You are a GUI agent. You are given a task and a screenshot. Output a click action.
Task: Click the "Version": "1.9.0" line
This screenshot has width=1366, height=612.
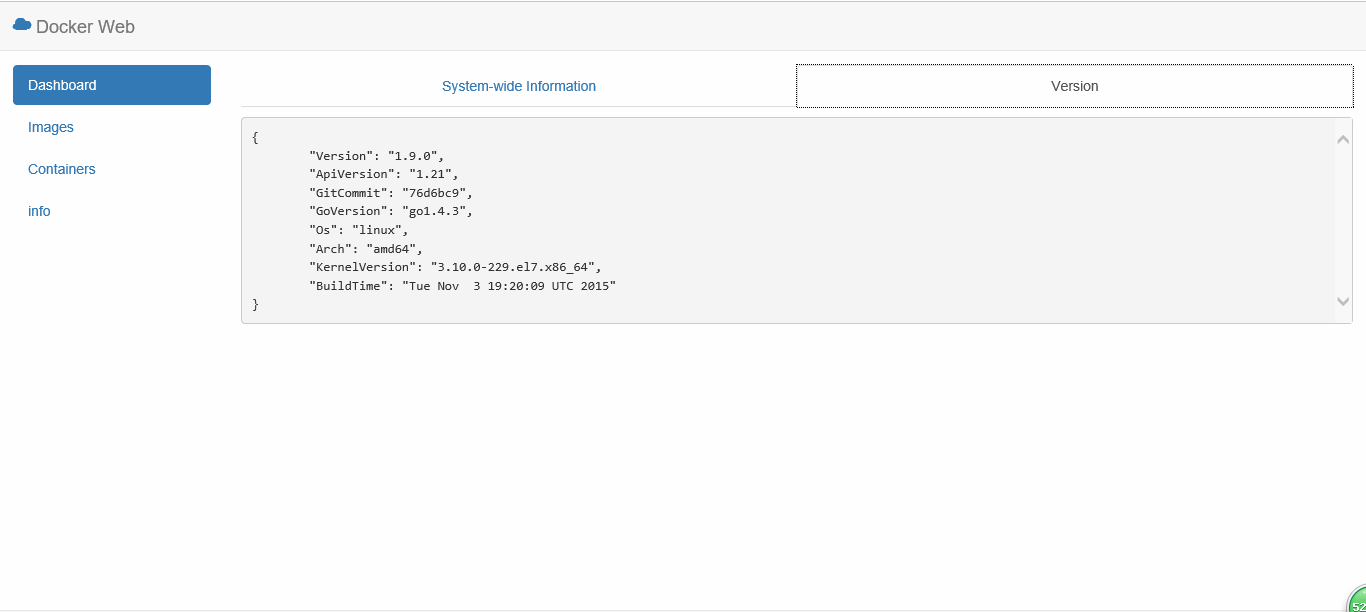377,156
